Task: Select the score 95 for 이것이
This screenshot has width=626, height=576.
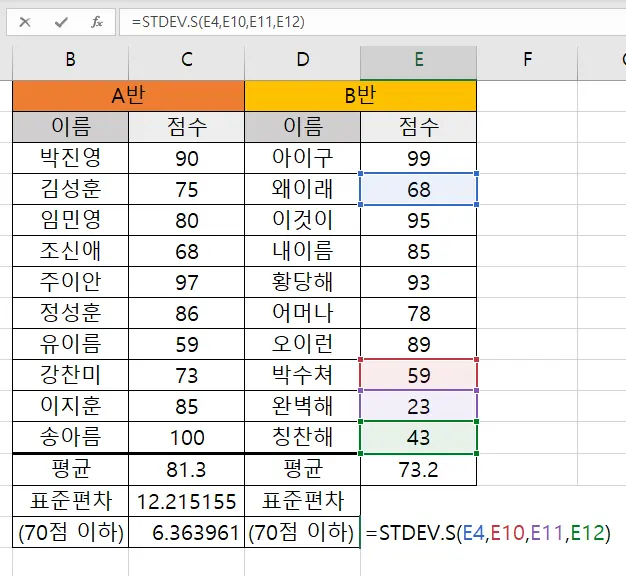Action: (x=418, y=220)
